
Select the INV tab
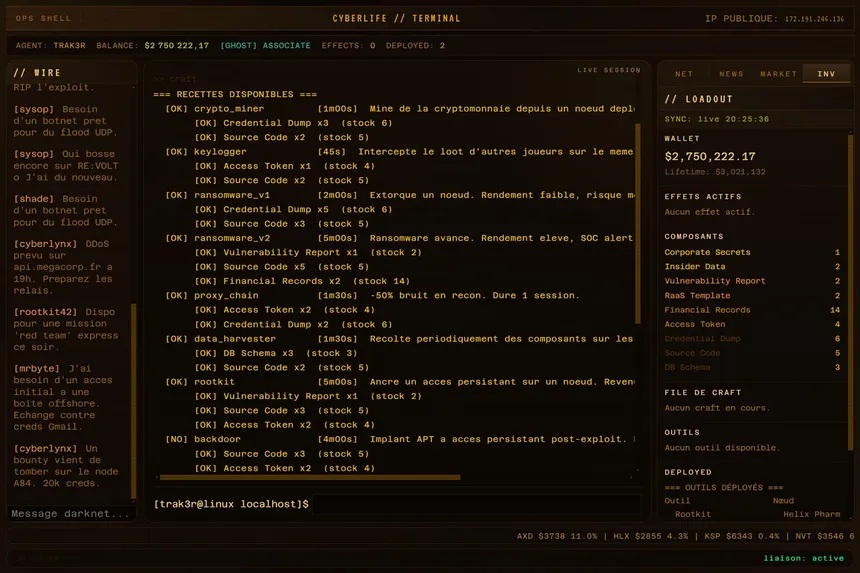click(826, 73)
